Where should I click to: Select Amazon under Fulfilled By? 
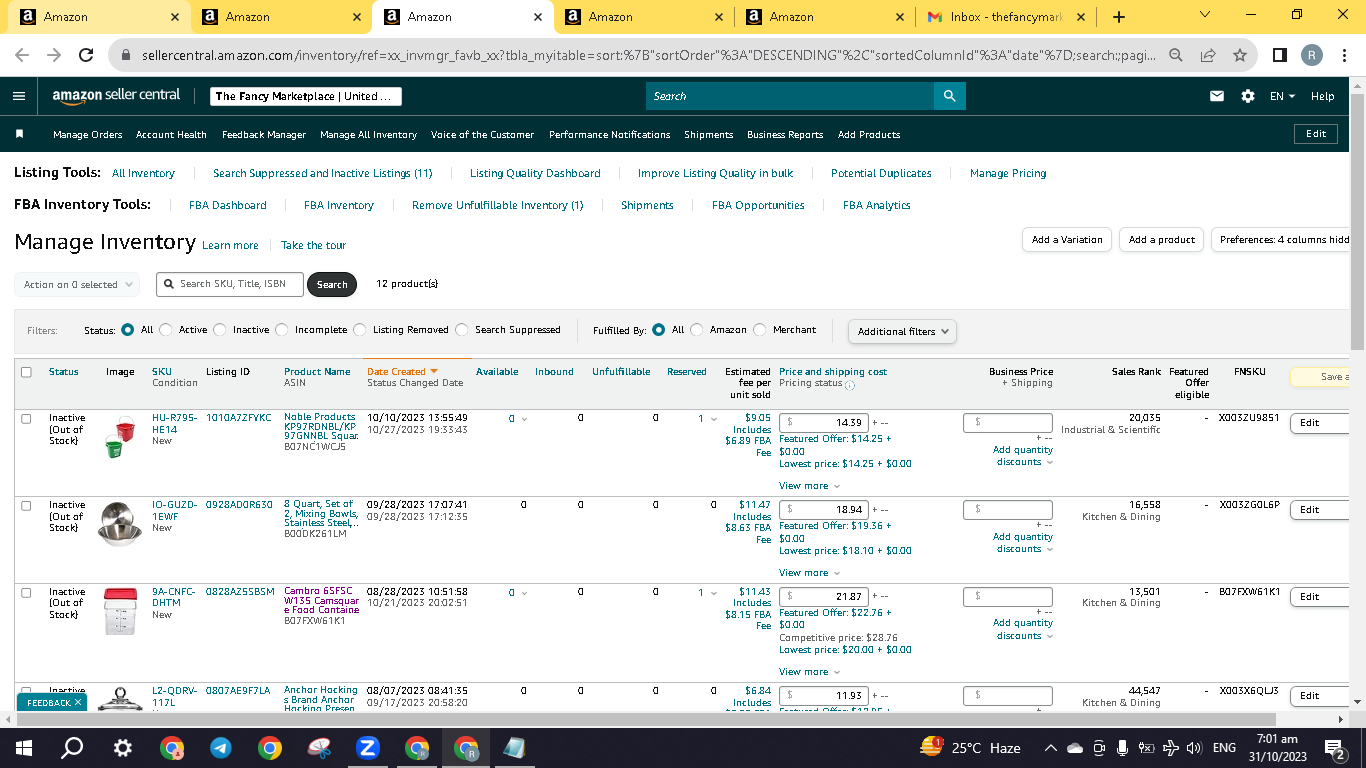click(697, 330)
